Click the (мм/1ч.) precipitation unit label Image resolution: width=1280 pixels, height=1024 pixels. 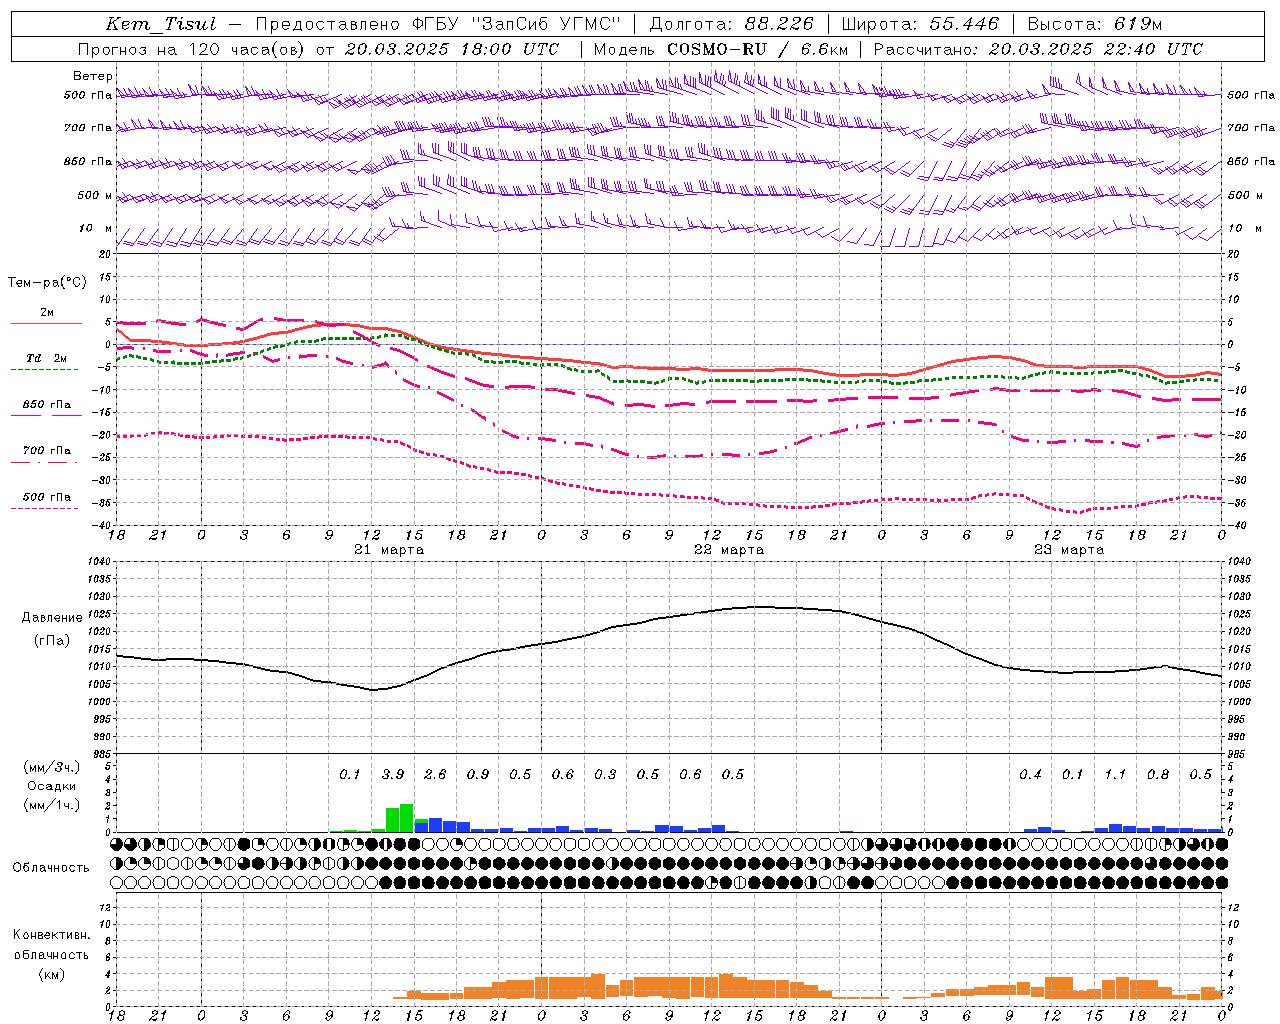[53, 805]
